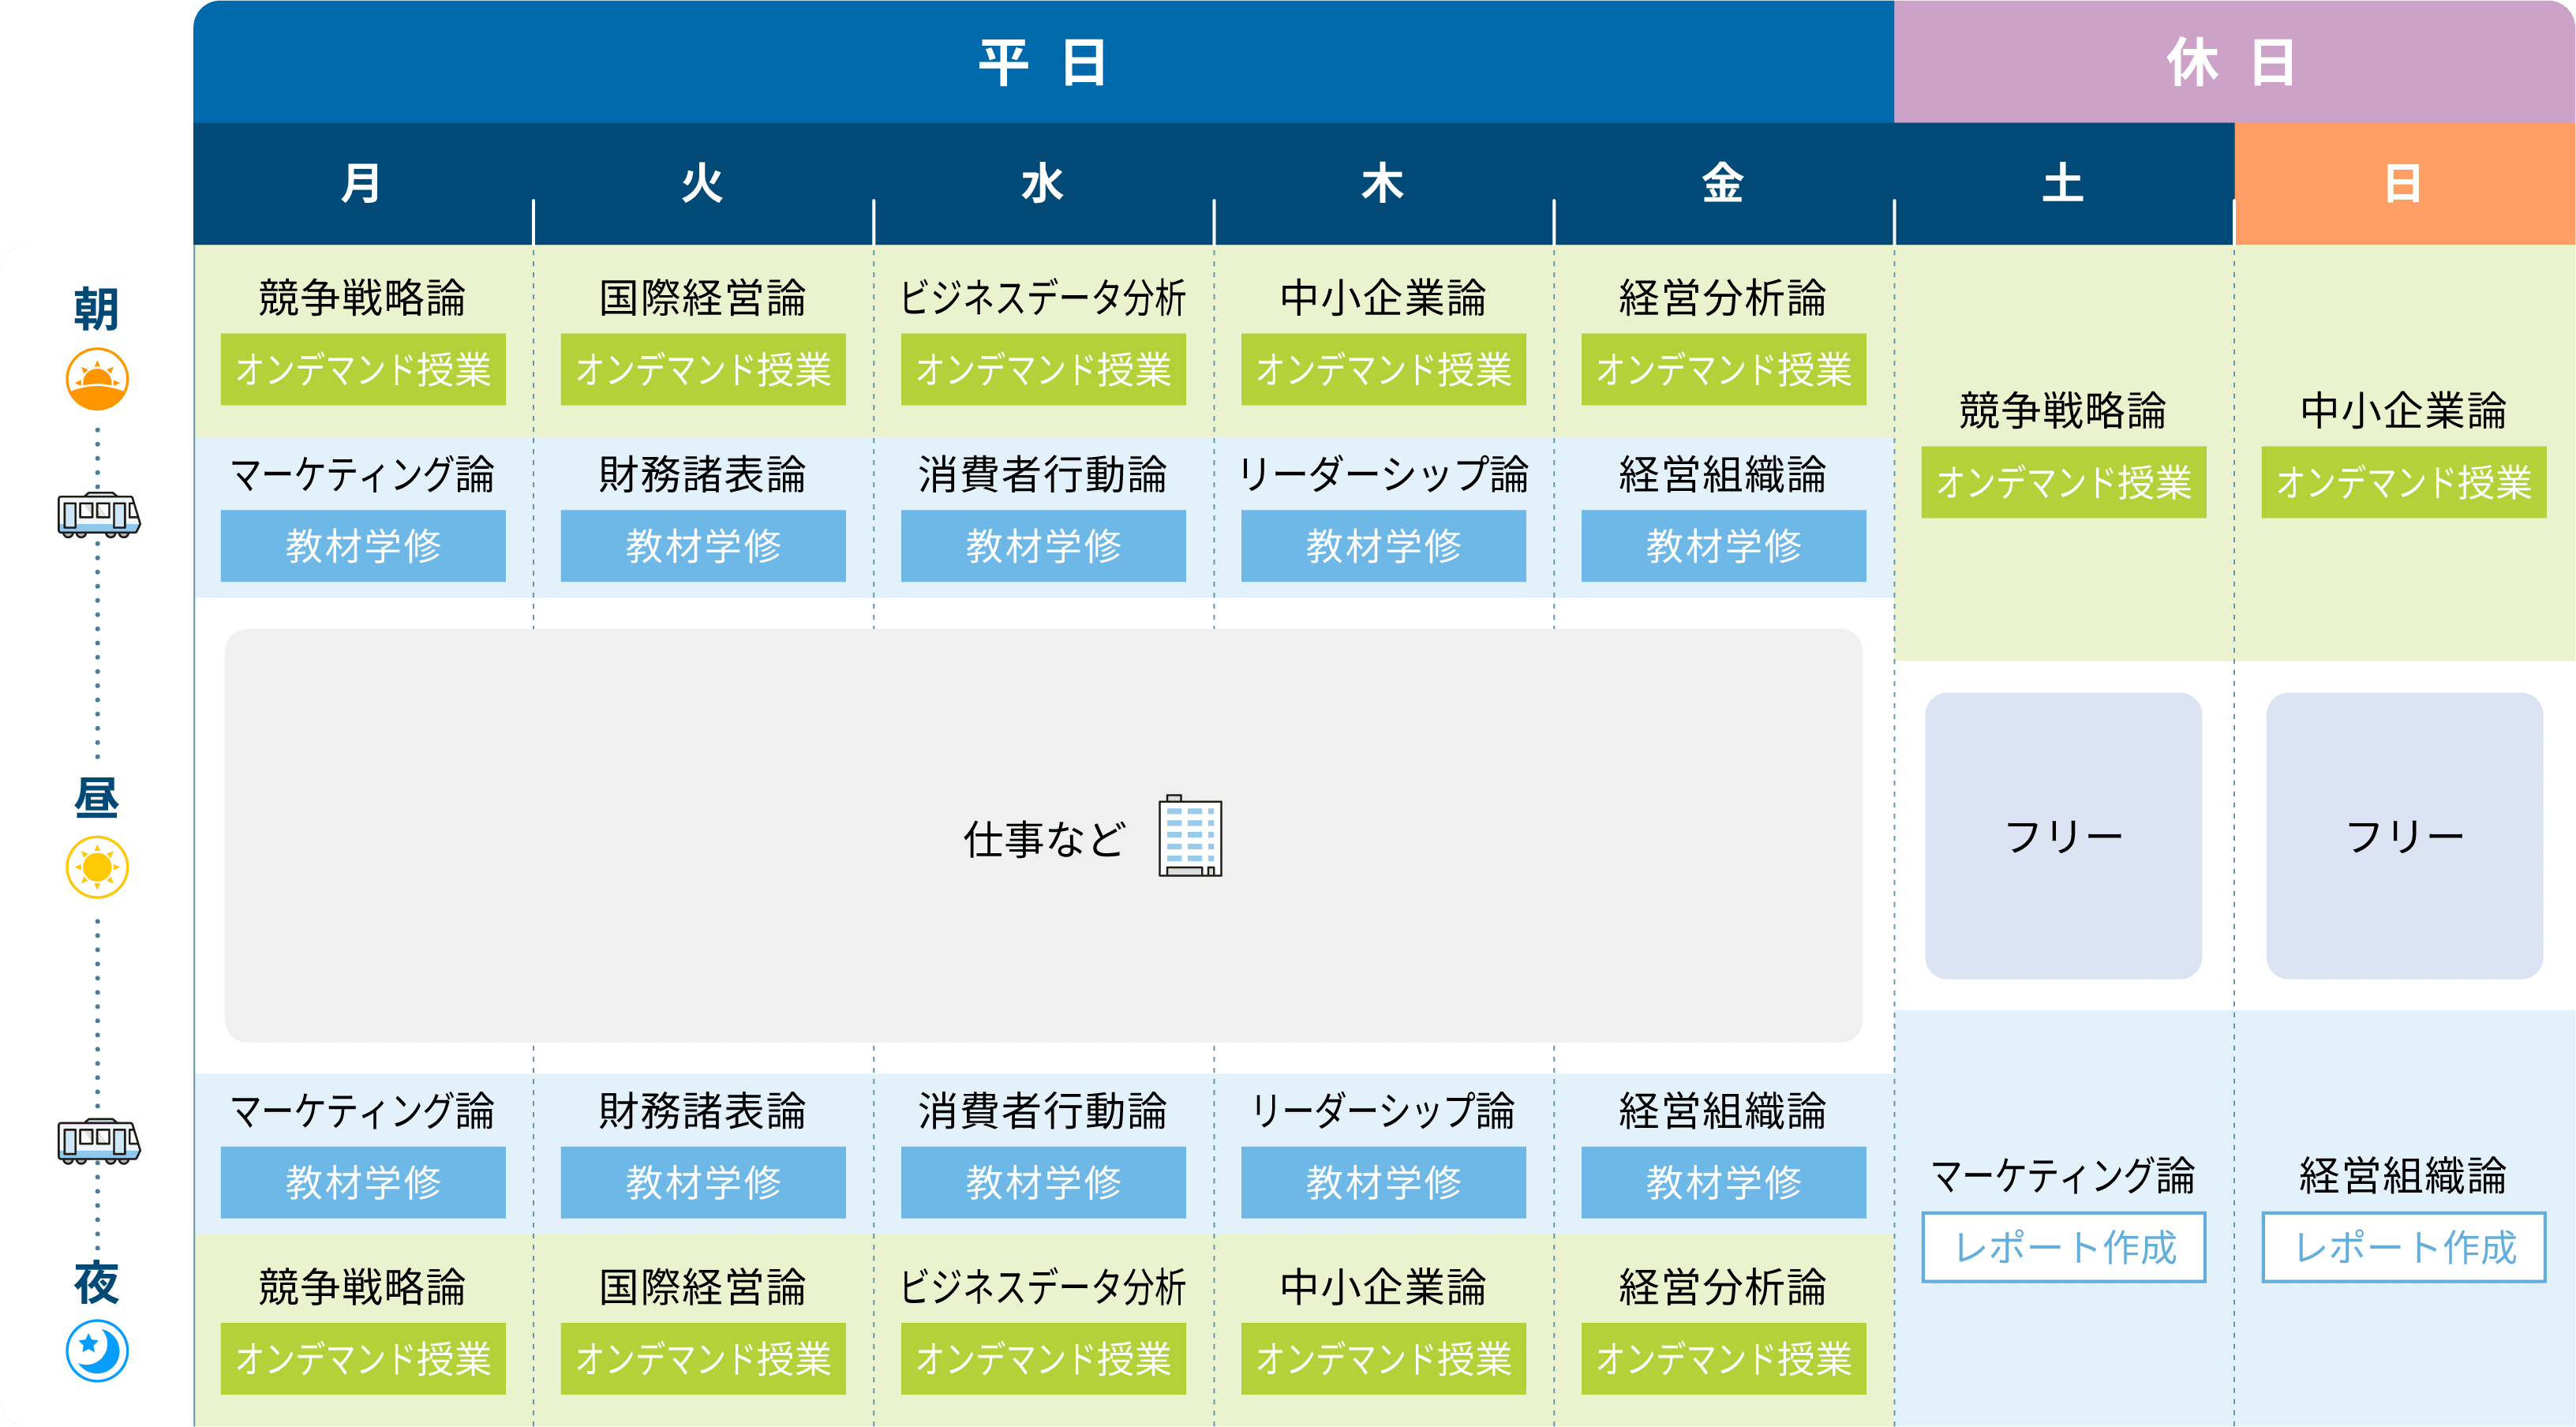This screenshot has width=2576, height=1427.
Task: Click Monday morning commute マーケティング論 title
Action: click(x=363, y=475)
